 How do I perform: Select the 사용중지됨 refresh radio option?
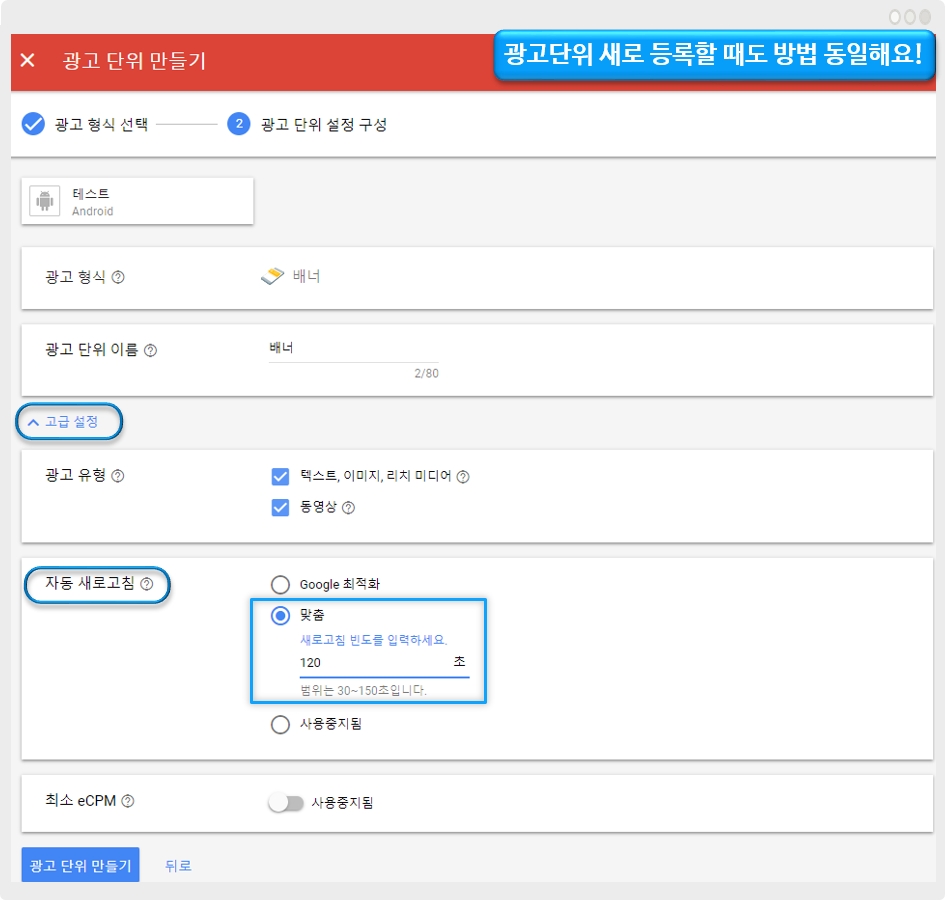(280, 725)
